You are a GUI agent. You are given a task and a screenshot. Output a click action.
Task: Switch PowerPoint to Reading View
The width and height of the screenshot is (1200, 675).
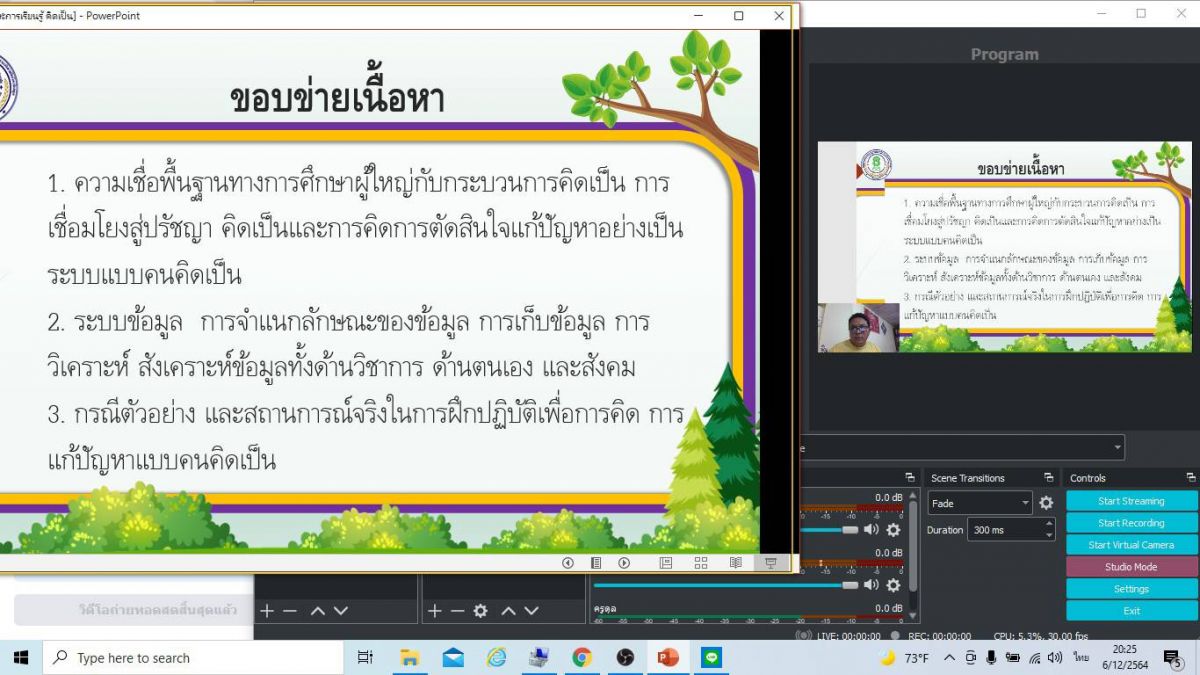point(736,563)
